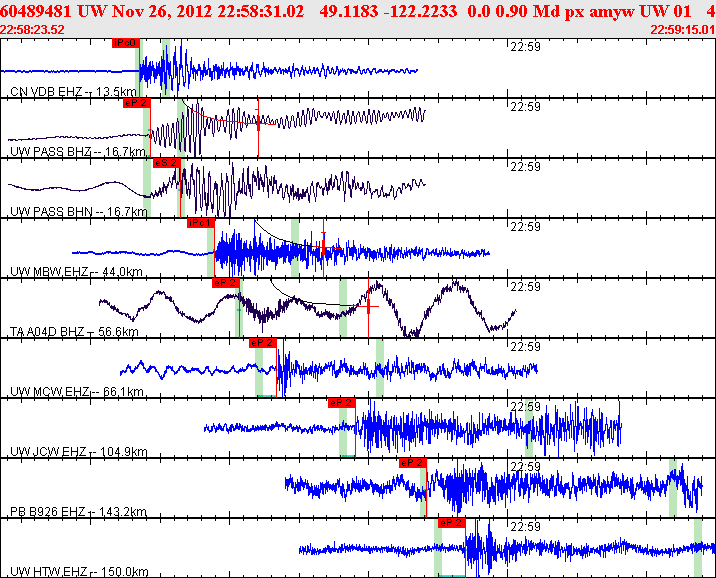Select the TA A04D BHZ 56.6km station label
The image size is (716, 578).
point(74,332)
